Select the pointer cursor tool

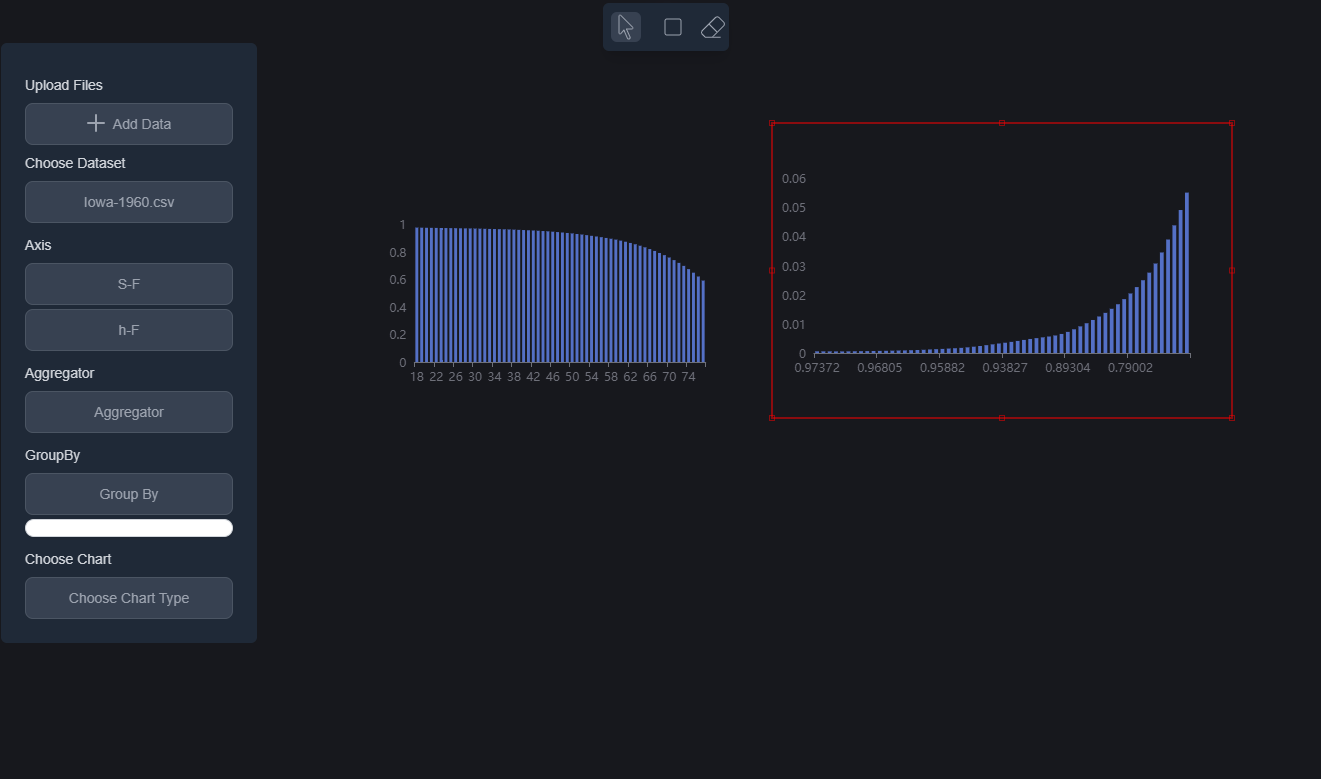(x=626, y=27)
